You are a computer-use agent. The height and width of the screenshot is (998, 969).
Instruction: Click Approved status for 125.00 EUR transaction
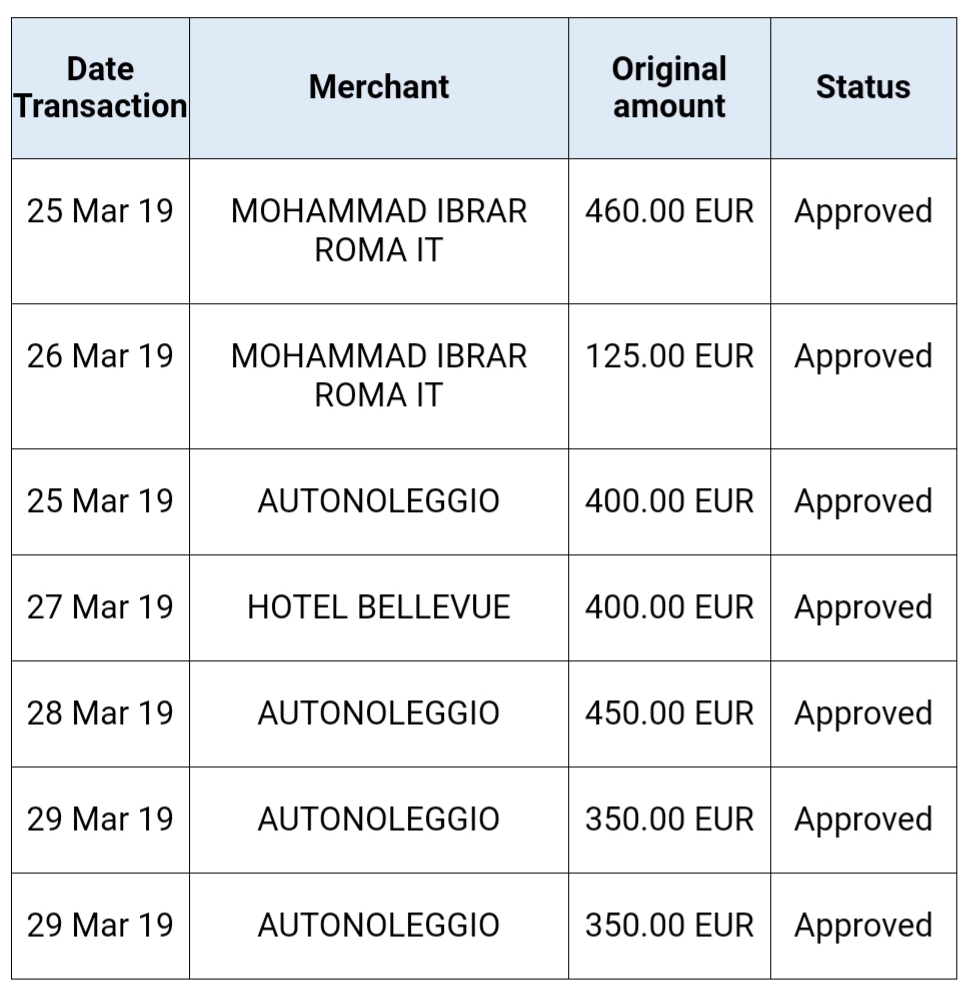click(x=863, y=357)
